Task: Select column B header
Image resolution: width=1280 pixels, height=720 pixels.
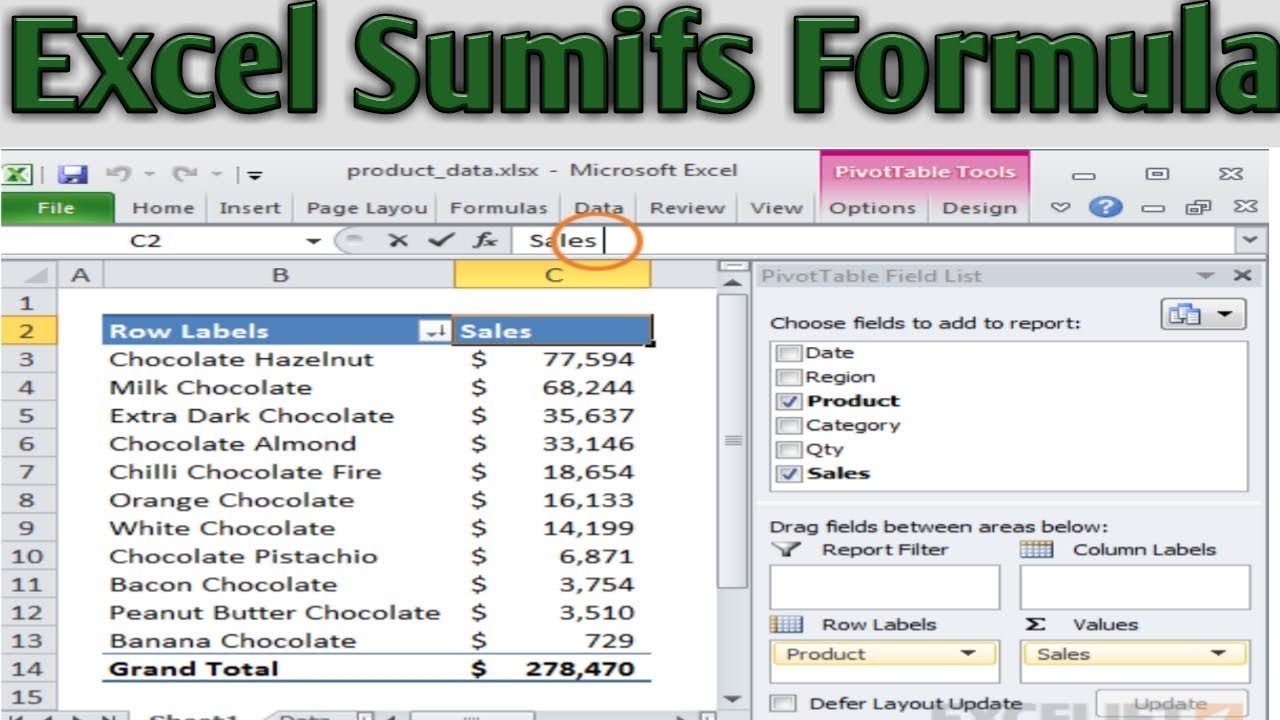Action: pyautogui.click(x=280, y=275)
